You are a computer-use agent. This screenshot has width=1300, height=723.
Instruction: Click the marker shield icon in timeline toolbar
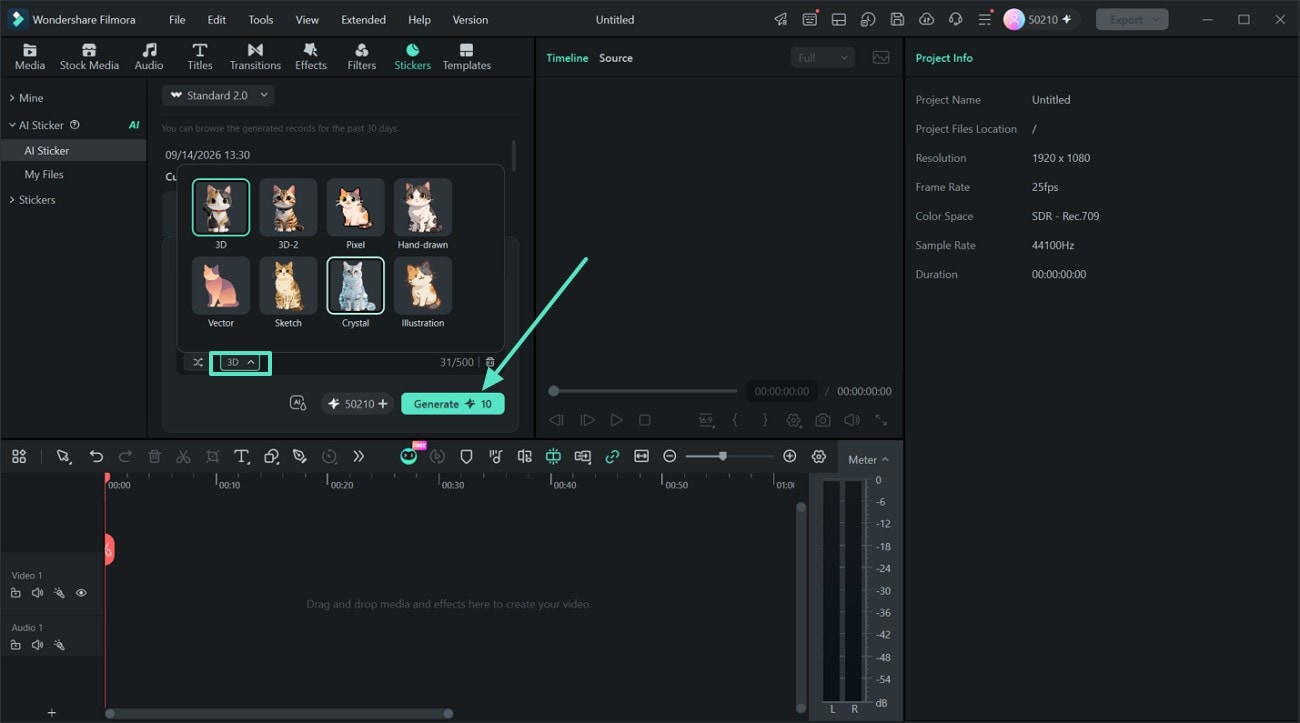click(466, 456)
